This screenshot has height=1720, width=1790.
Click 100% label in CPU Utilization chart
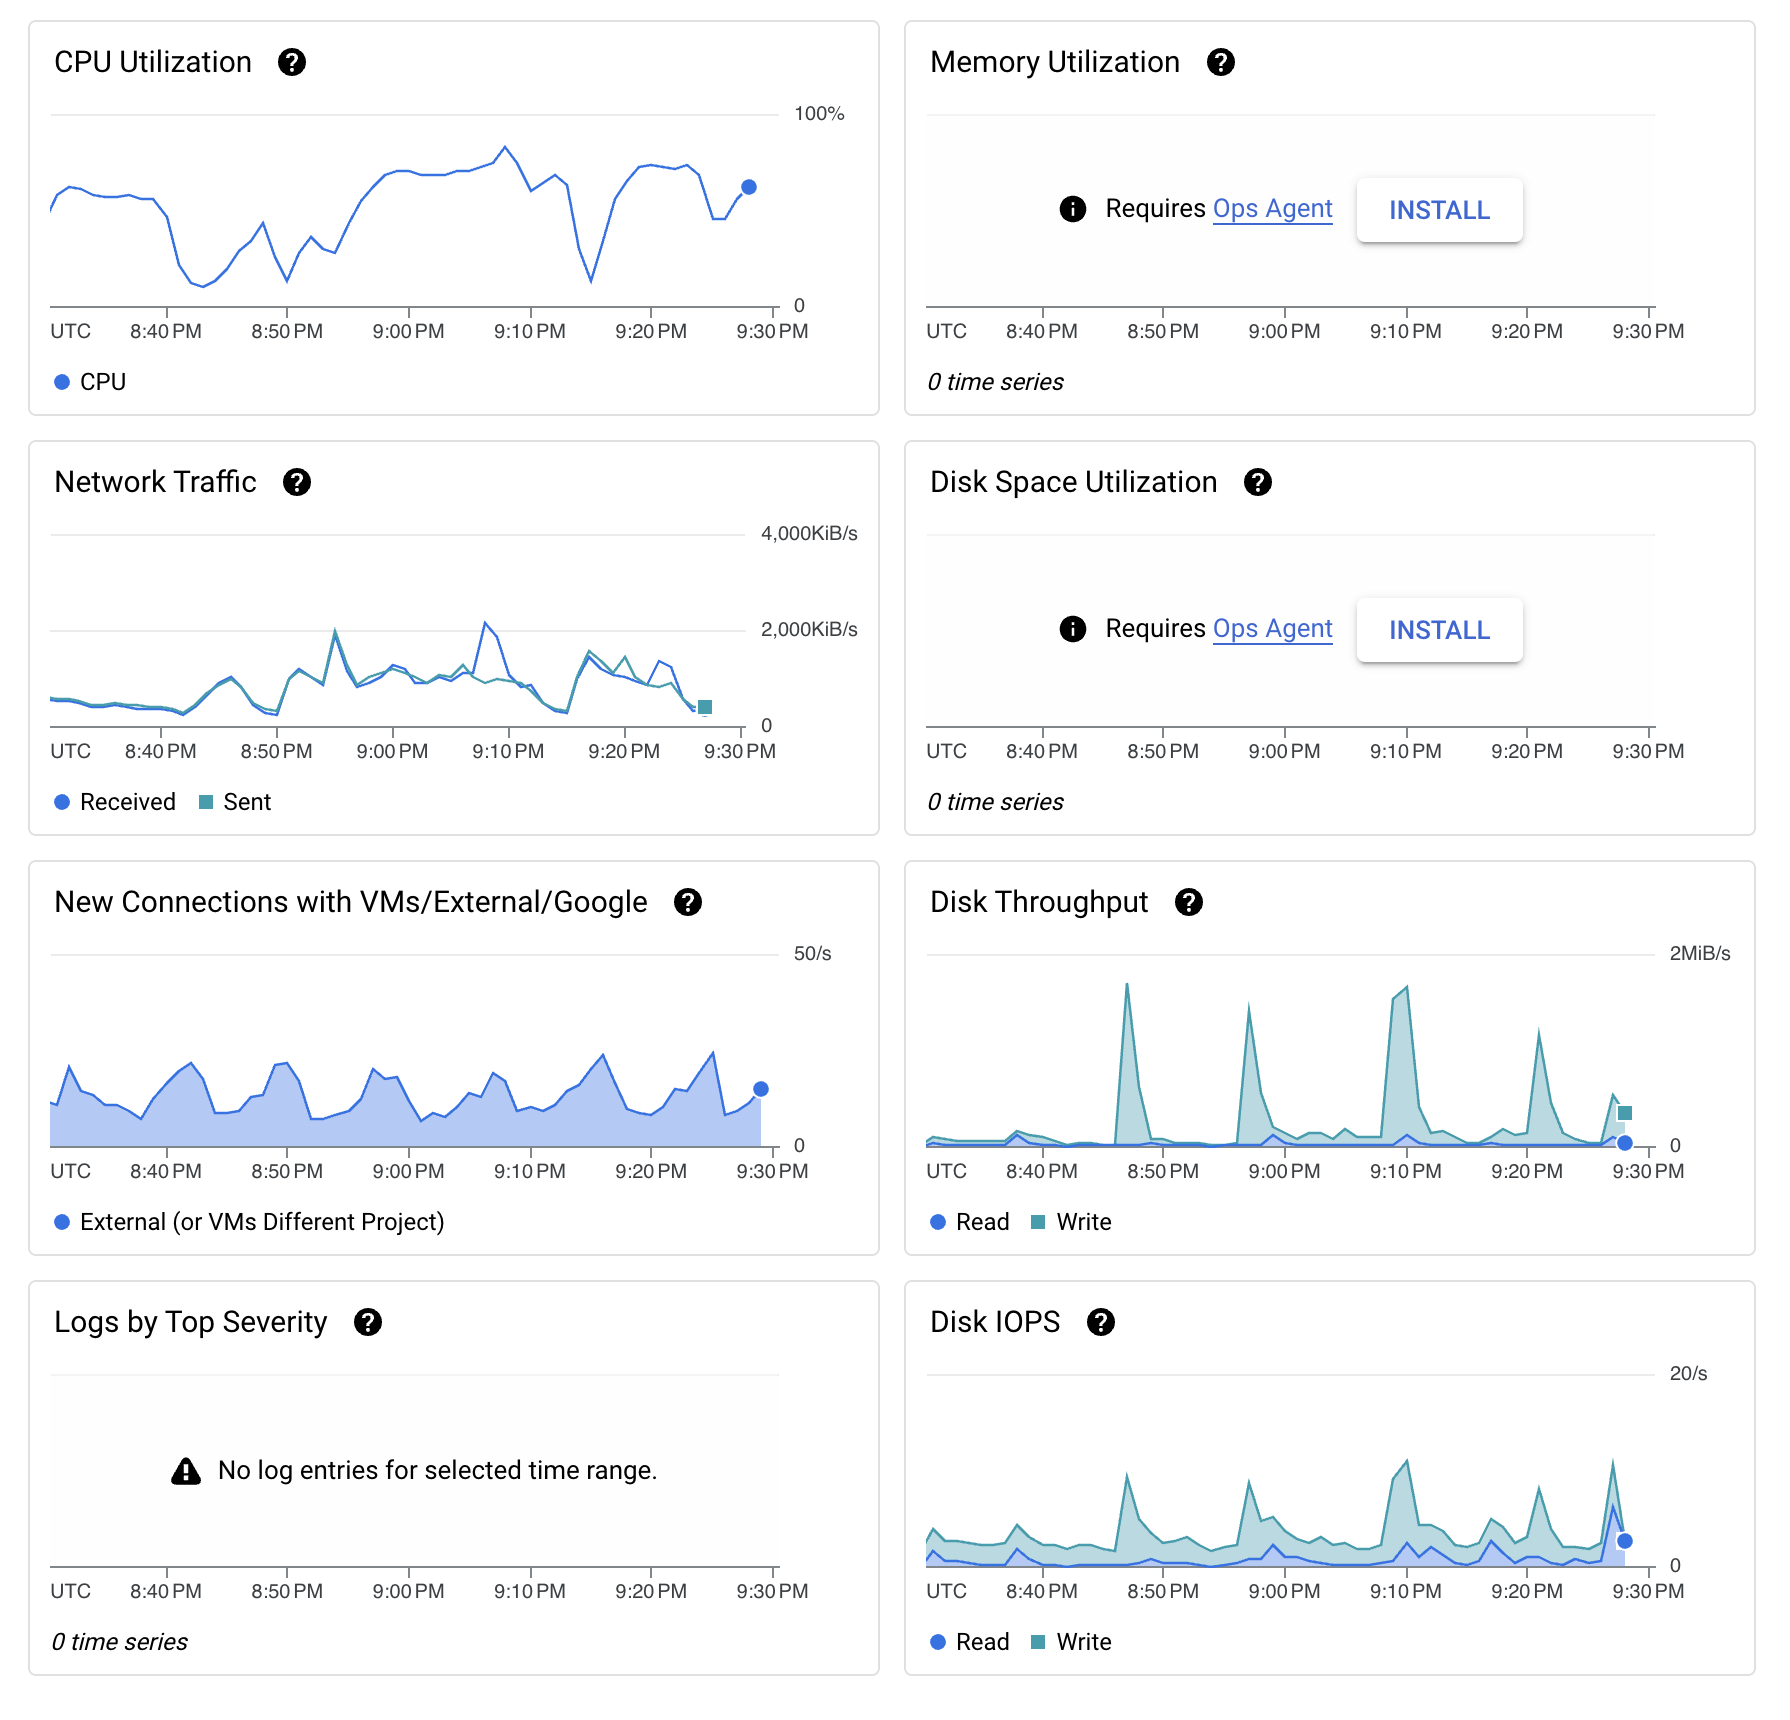point(819,113)
